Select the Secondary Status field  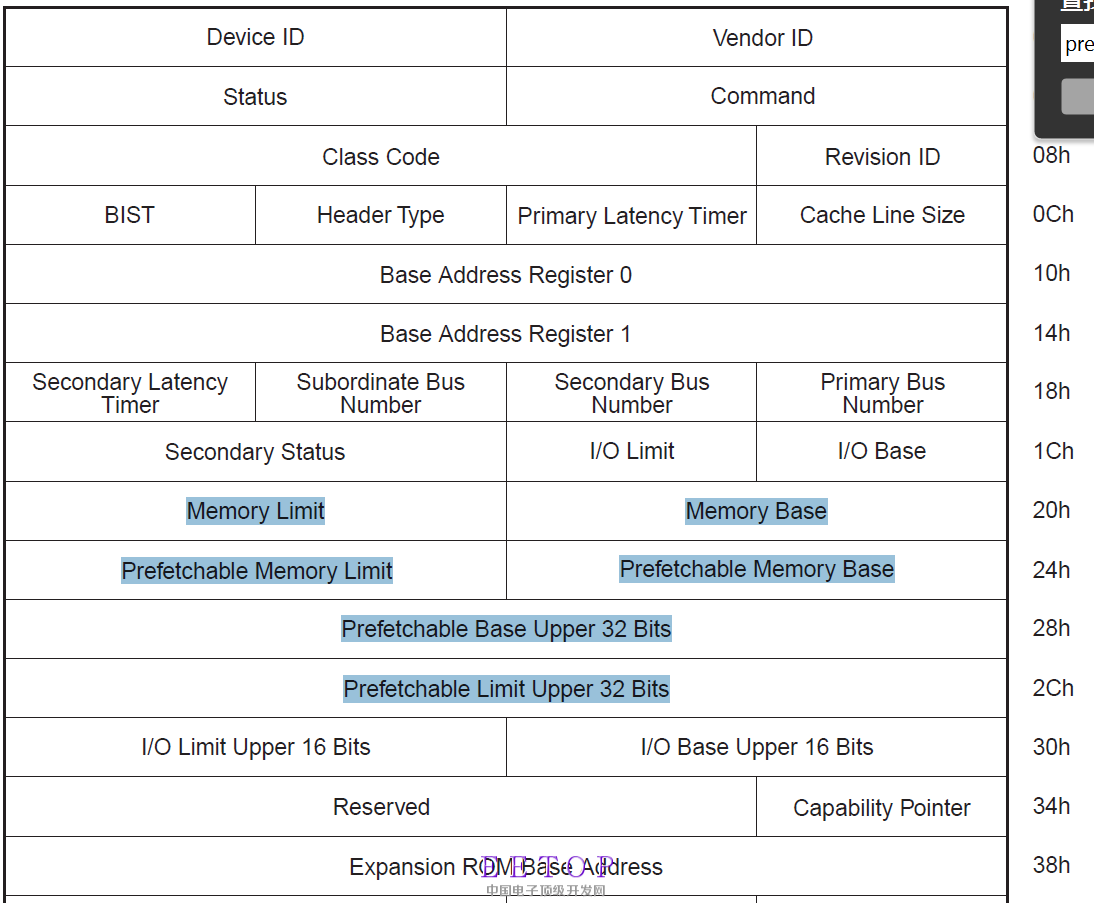(x=255, y=452)
